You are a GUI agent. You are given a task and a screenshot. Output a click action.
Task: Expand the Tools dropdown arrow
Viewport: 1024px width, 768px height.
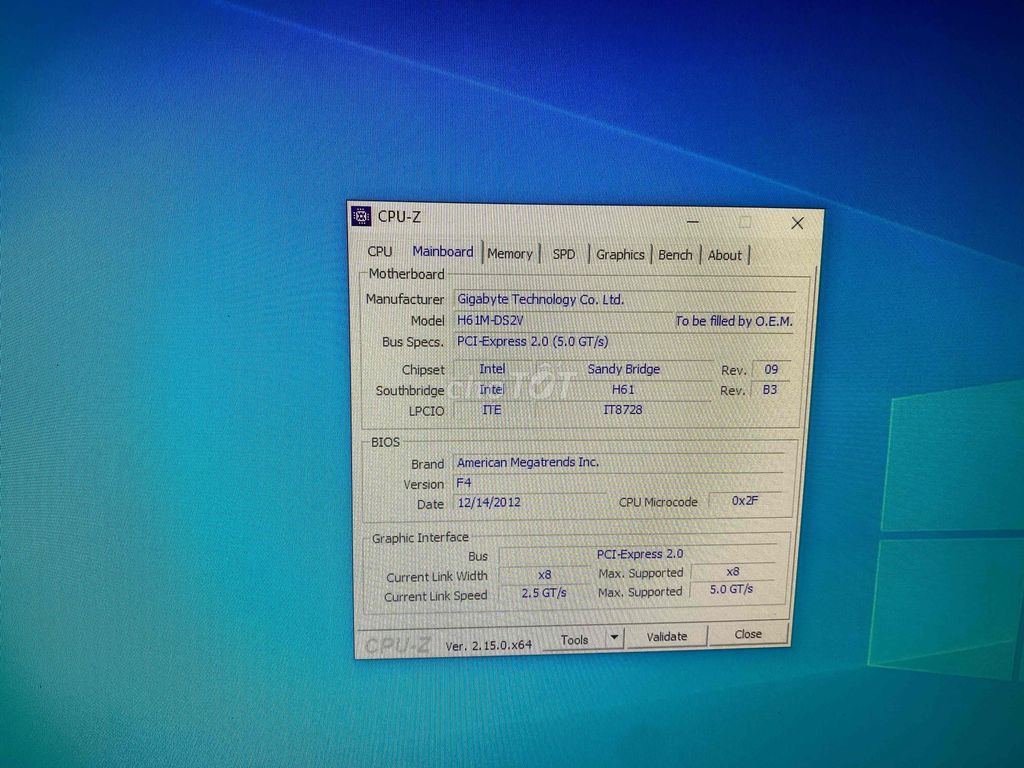pyautogui.click(x=614, y=637)
